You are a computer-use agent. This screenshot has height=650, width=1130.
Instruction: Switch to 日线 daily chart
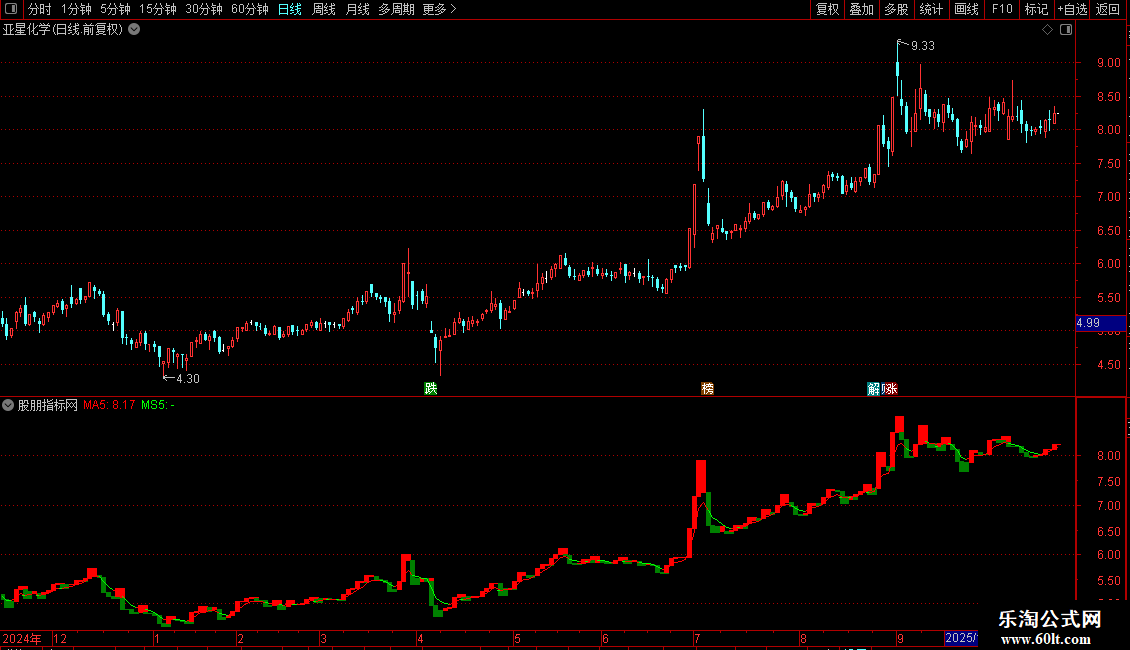(290, 9)
